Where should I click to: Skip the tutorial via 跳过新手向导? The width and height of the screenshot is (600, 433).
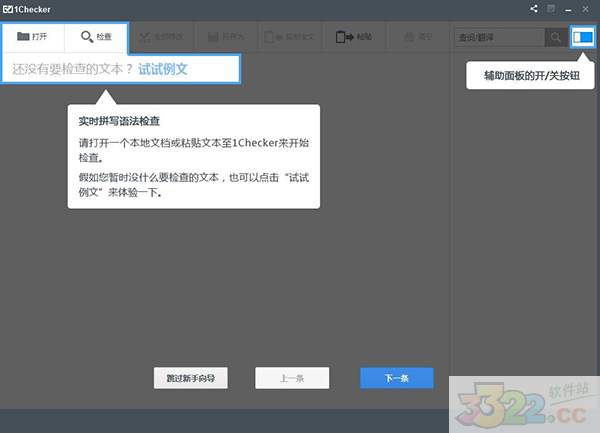191,378
